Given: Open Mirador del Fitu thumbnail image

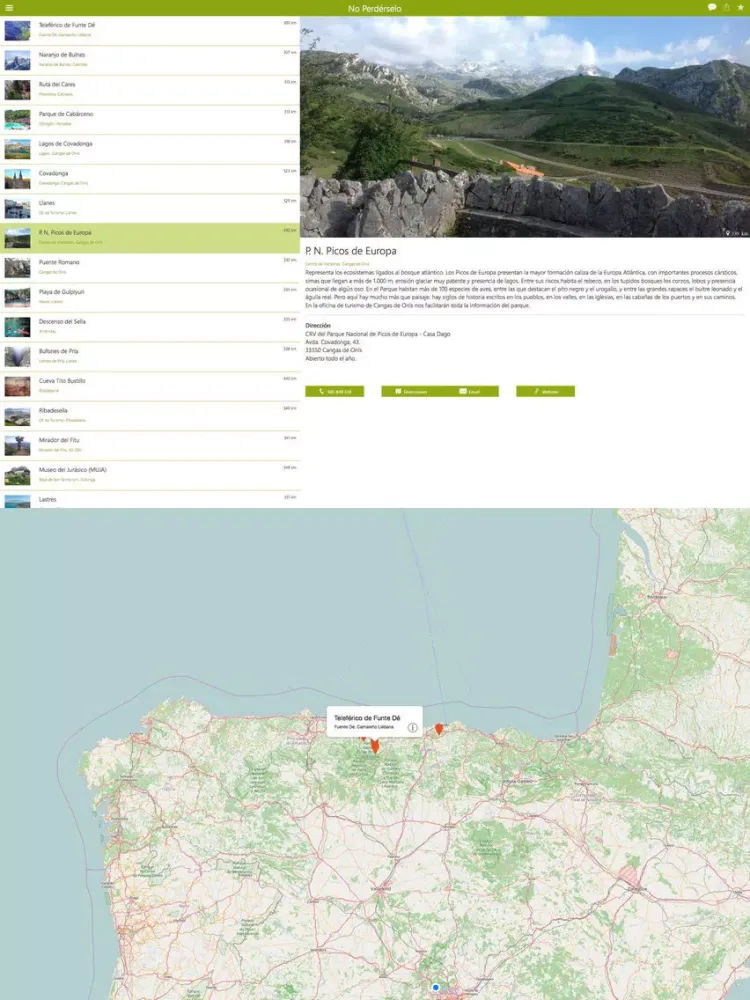Looking at the screenshot, I should tap(17, 446).
